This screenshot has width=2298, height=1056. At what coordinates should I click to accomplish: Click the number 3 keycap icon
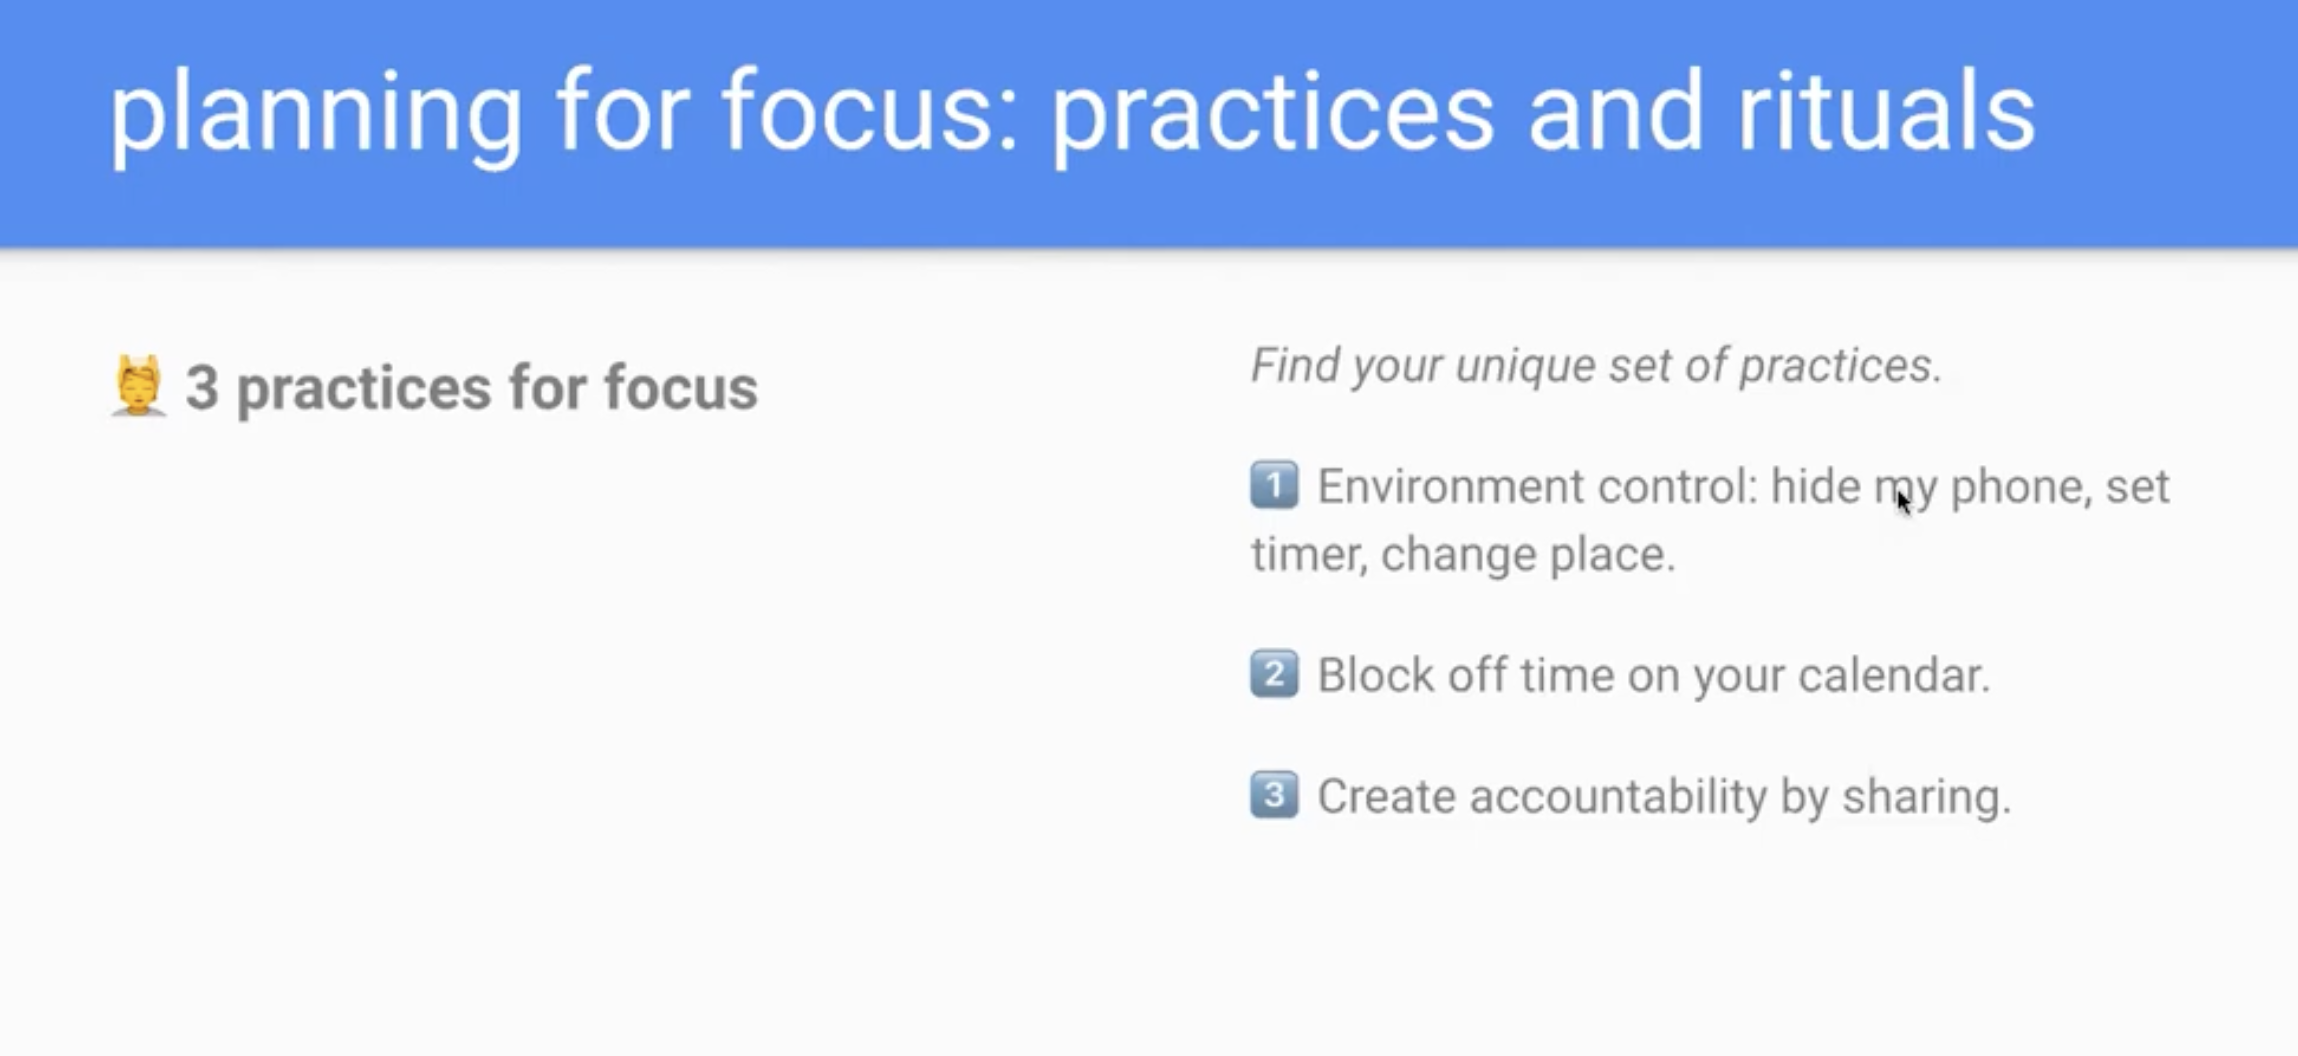coord(1274,795)
